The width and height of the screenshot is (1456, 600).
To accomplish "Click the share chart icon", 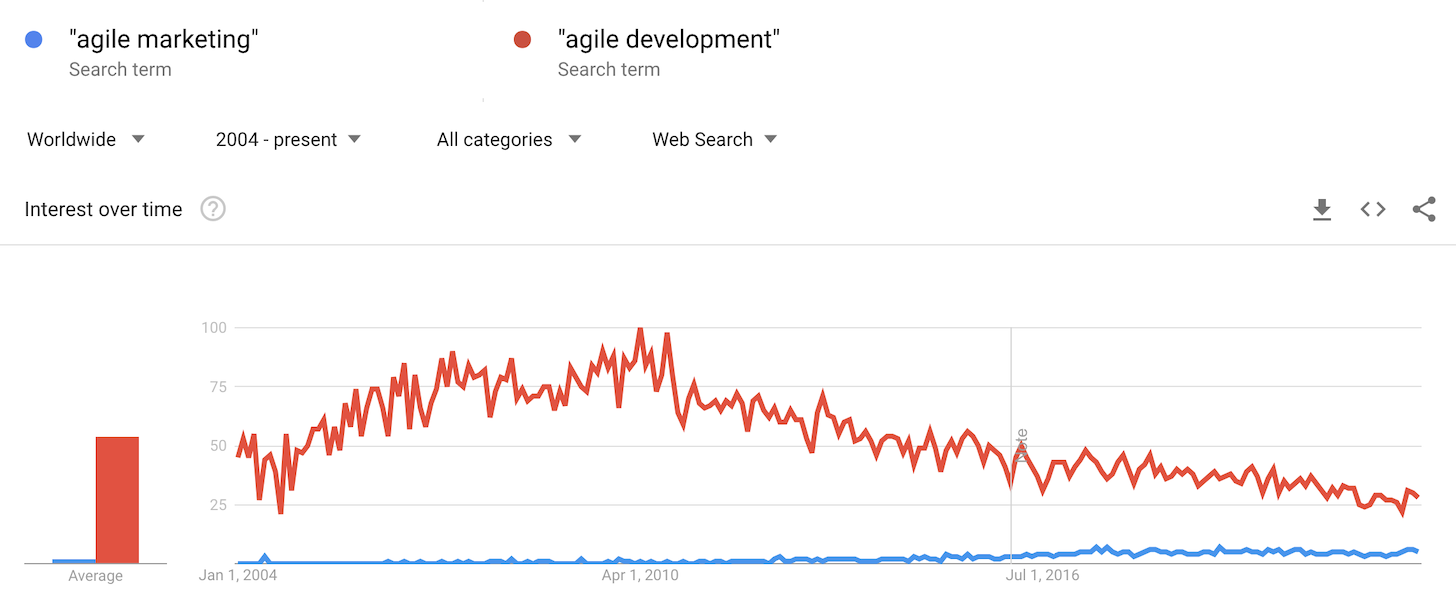I will click(1424, 209).
